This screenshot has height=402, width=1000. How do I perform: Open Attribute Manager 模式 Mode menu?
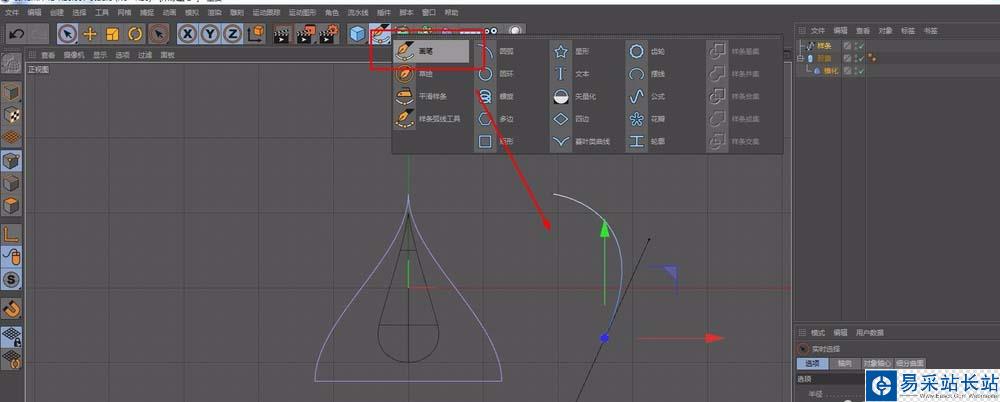[818, 332]
